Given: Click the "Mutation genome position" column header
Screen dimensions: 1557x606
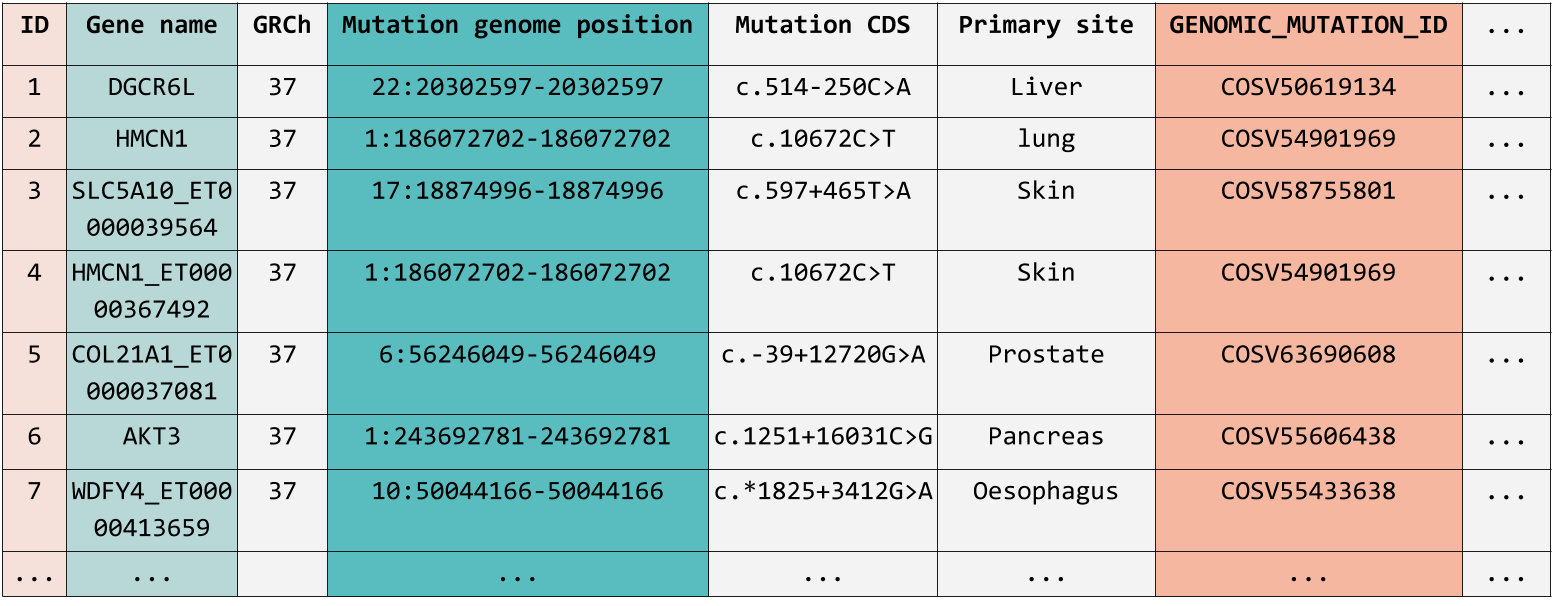Looking at the screenshot, I should (517, 26).
